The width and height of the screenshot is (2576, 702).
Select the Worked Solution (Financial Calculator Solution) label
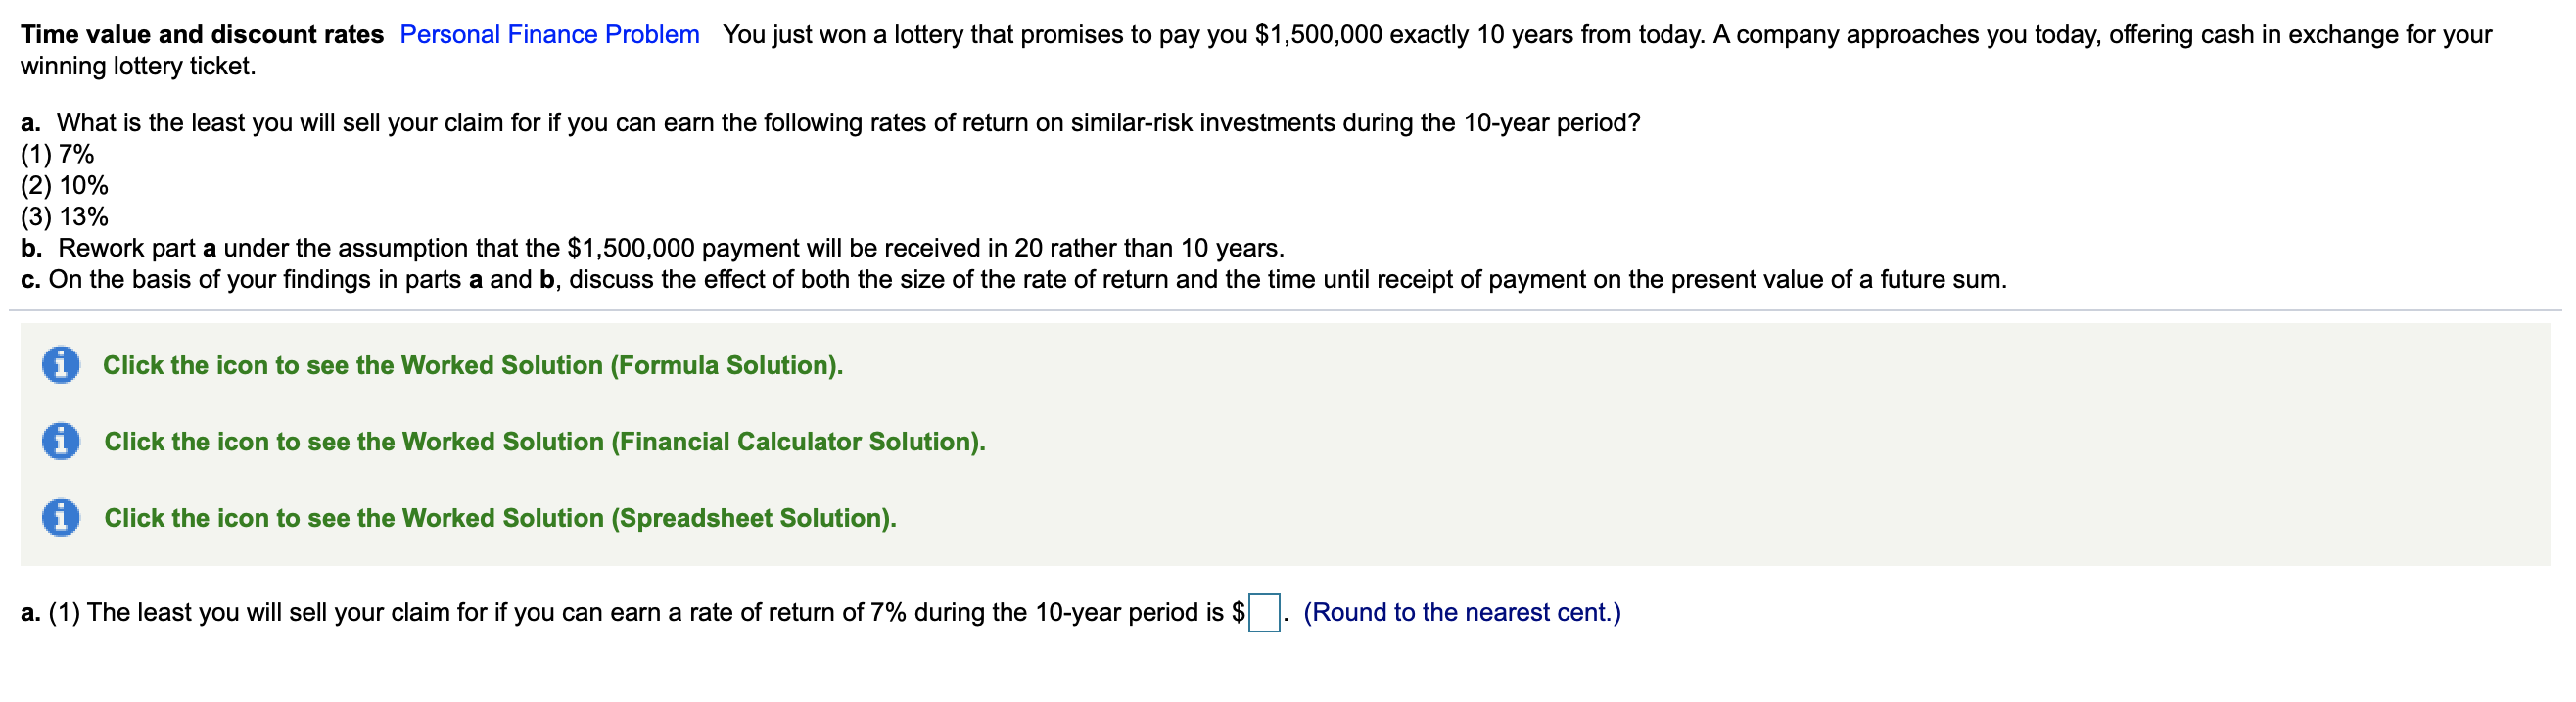(x=545, y=442)
